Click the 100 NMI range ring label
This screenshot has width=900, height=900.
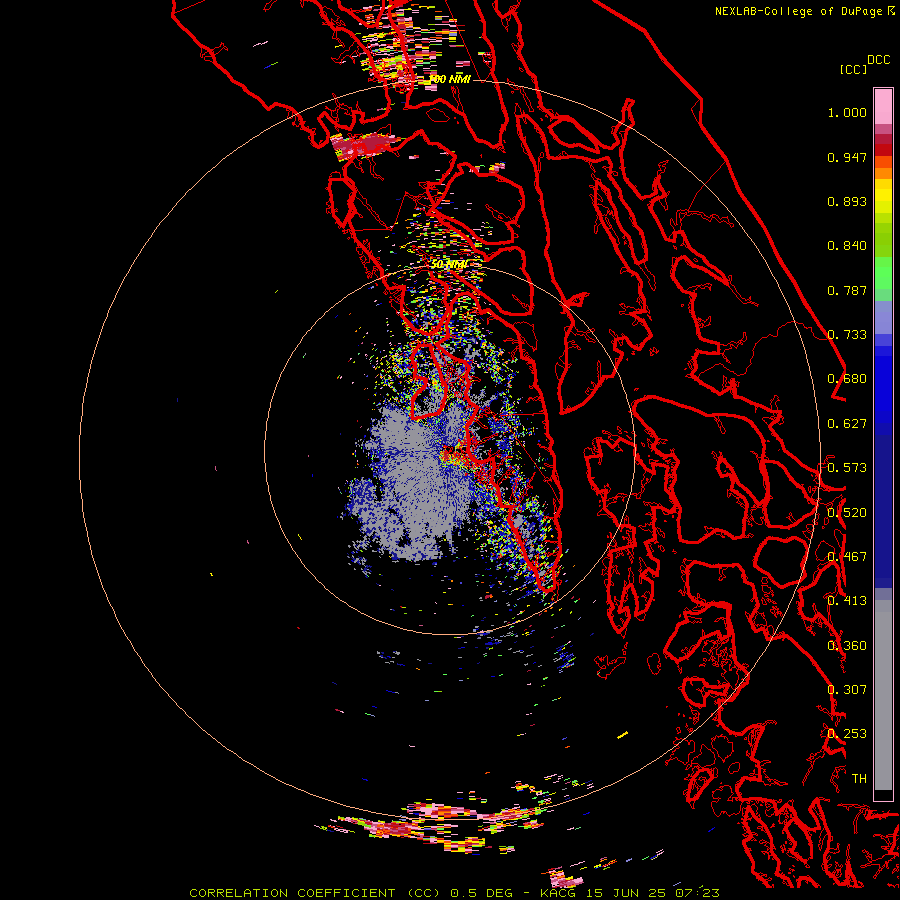[450, 79]
